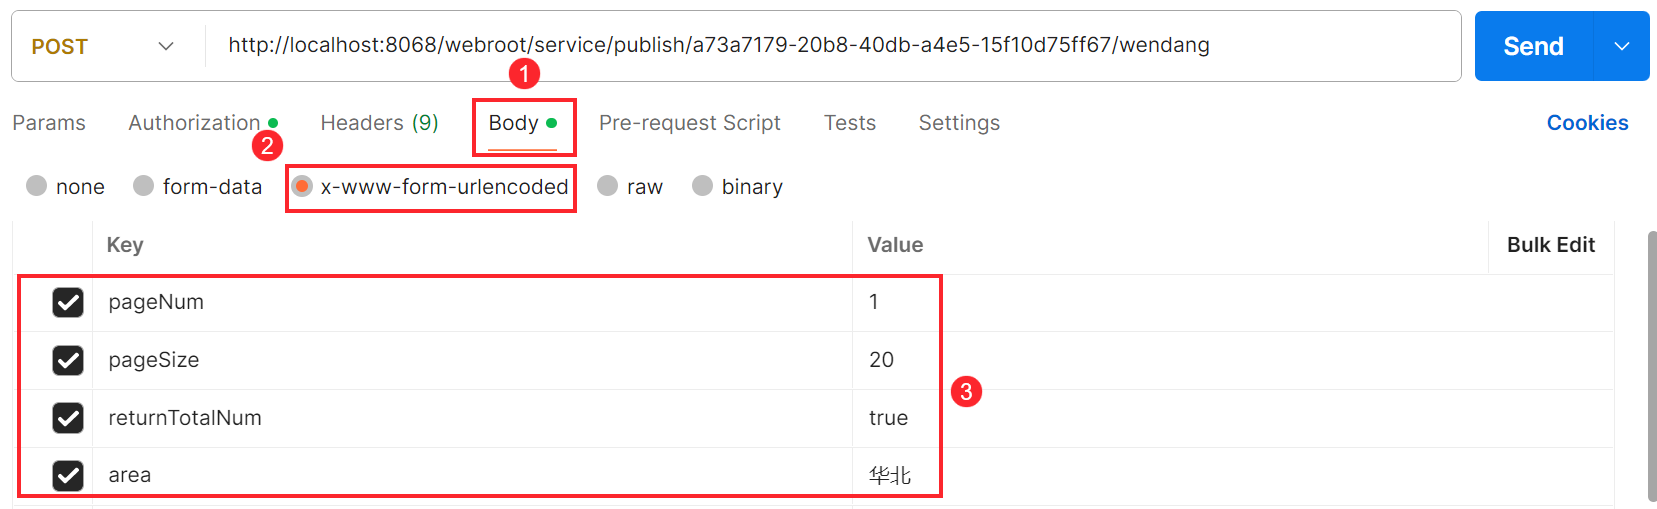Open the POST method dropdown
Viewport: 1657px width, 509px height.
(103, 46)
